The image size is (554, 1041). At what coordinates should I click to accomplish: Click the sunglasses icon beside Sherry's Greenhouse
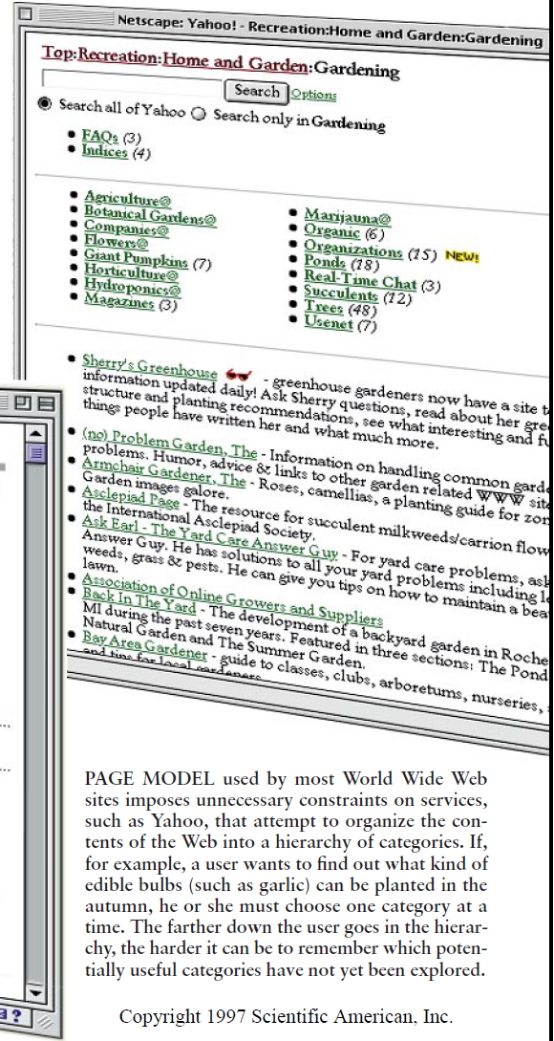coord(238,374)
